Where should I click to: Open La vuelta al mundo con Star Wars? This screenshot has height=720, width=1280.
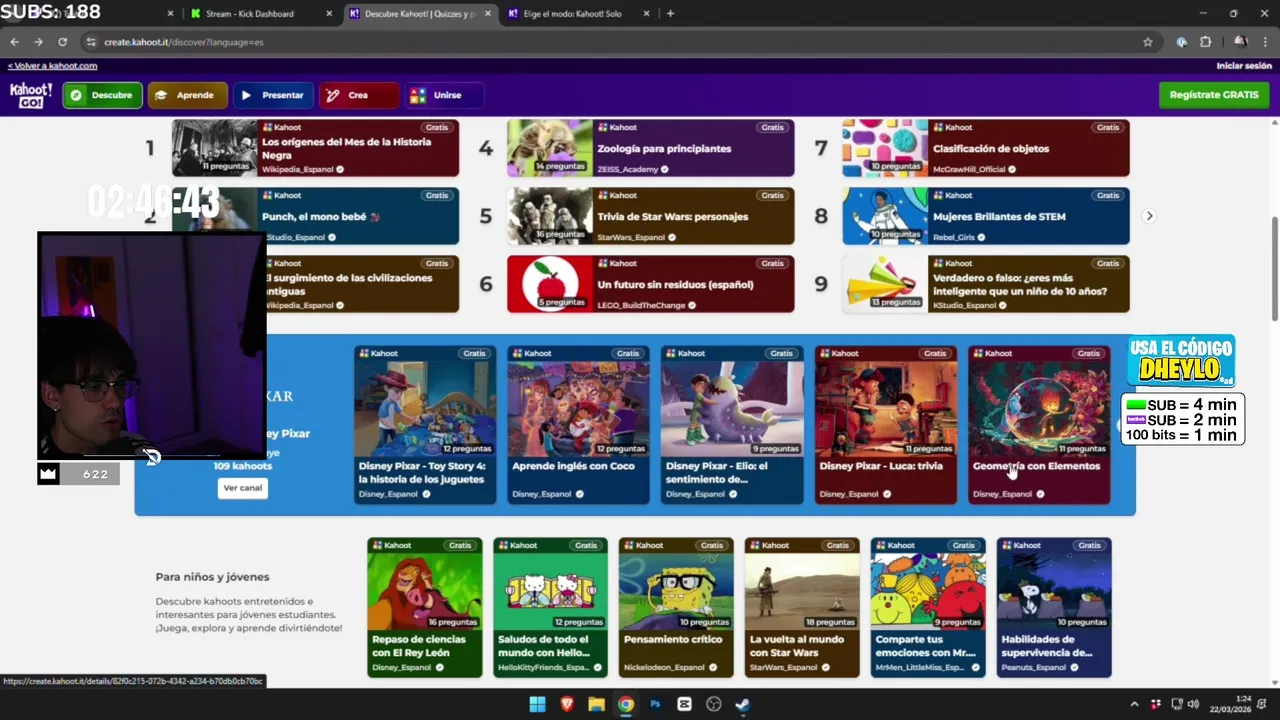click(x=802, y=608)
